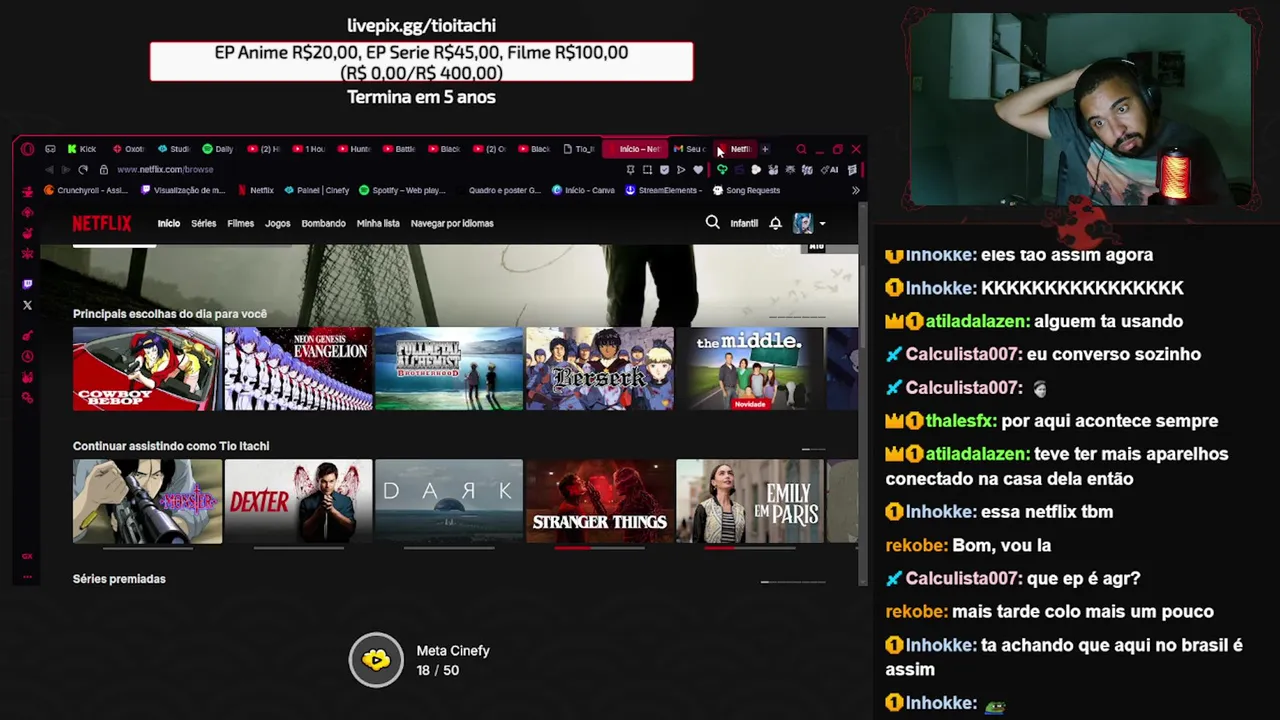Switch to the Studio browser tab
Screen dimensions: 1280x720
(173, 149)
